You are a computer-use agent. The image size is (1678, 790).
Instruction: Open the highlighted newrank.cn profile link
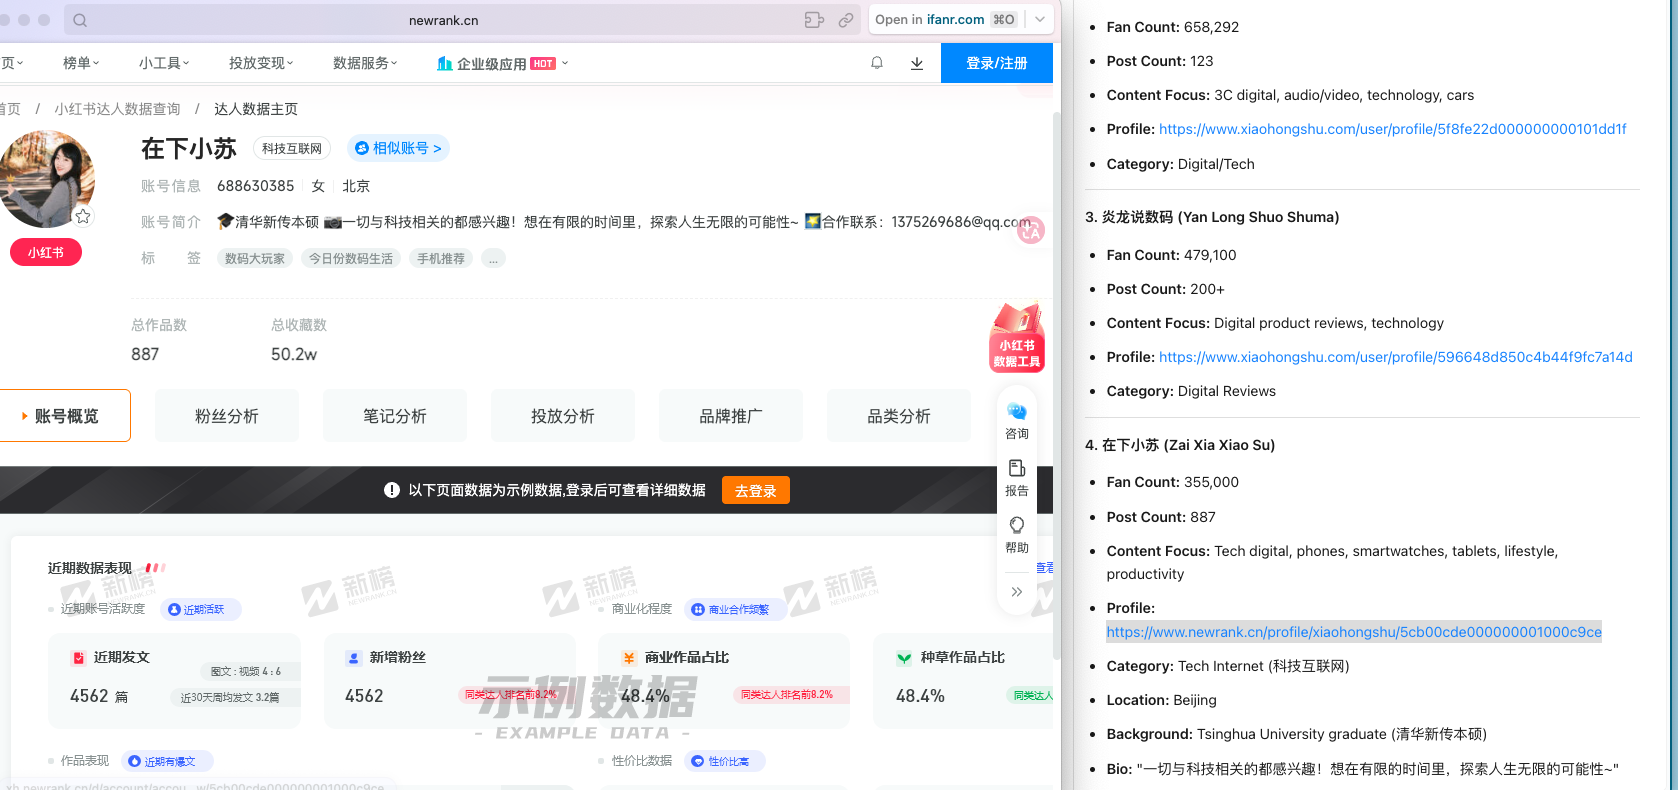[1353, 632]
